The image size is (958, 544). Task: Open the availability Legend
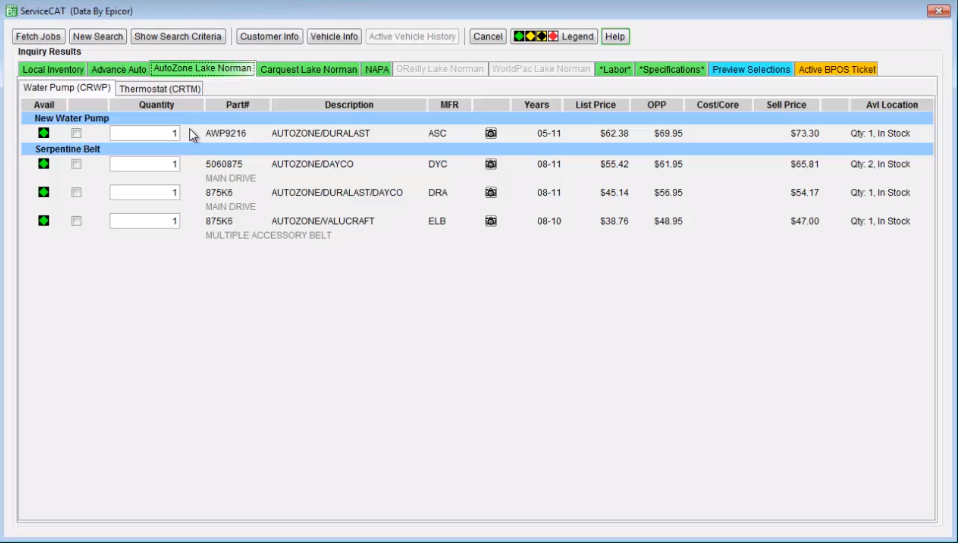(554, 37)
